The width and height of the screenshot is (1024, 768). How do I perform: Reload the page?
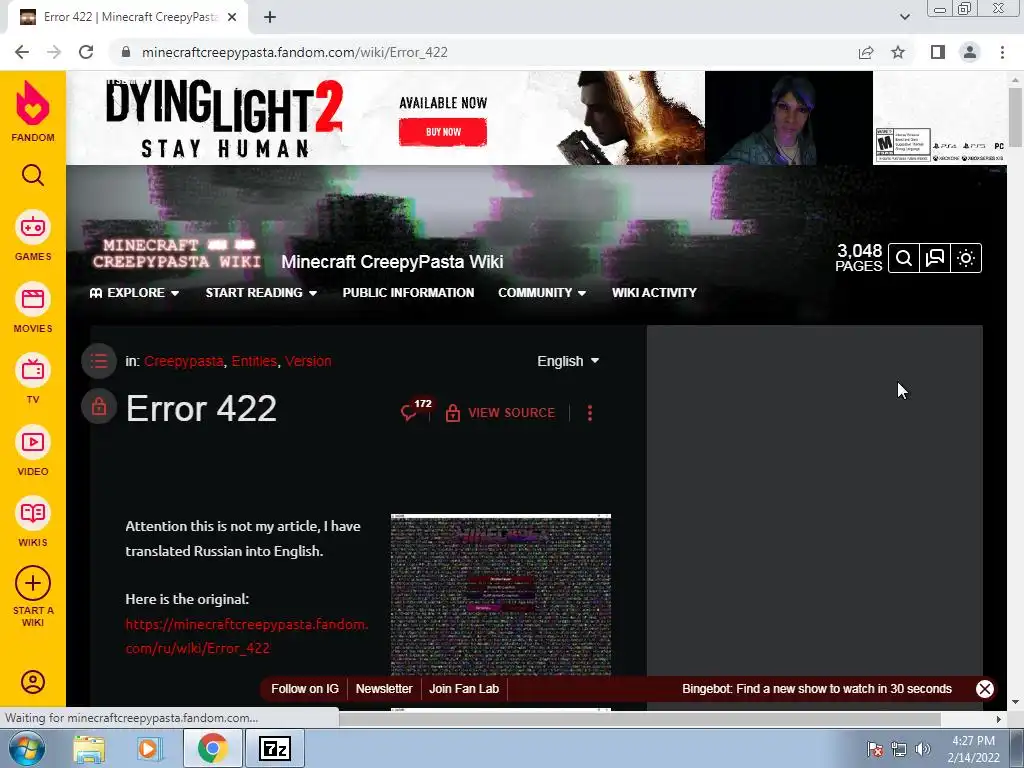coord(86,52)
